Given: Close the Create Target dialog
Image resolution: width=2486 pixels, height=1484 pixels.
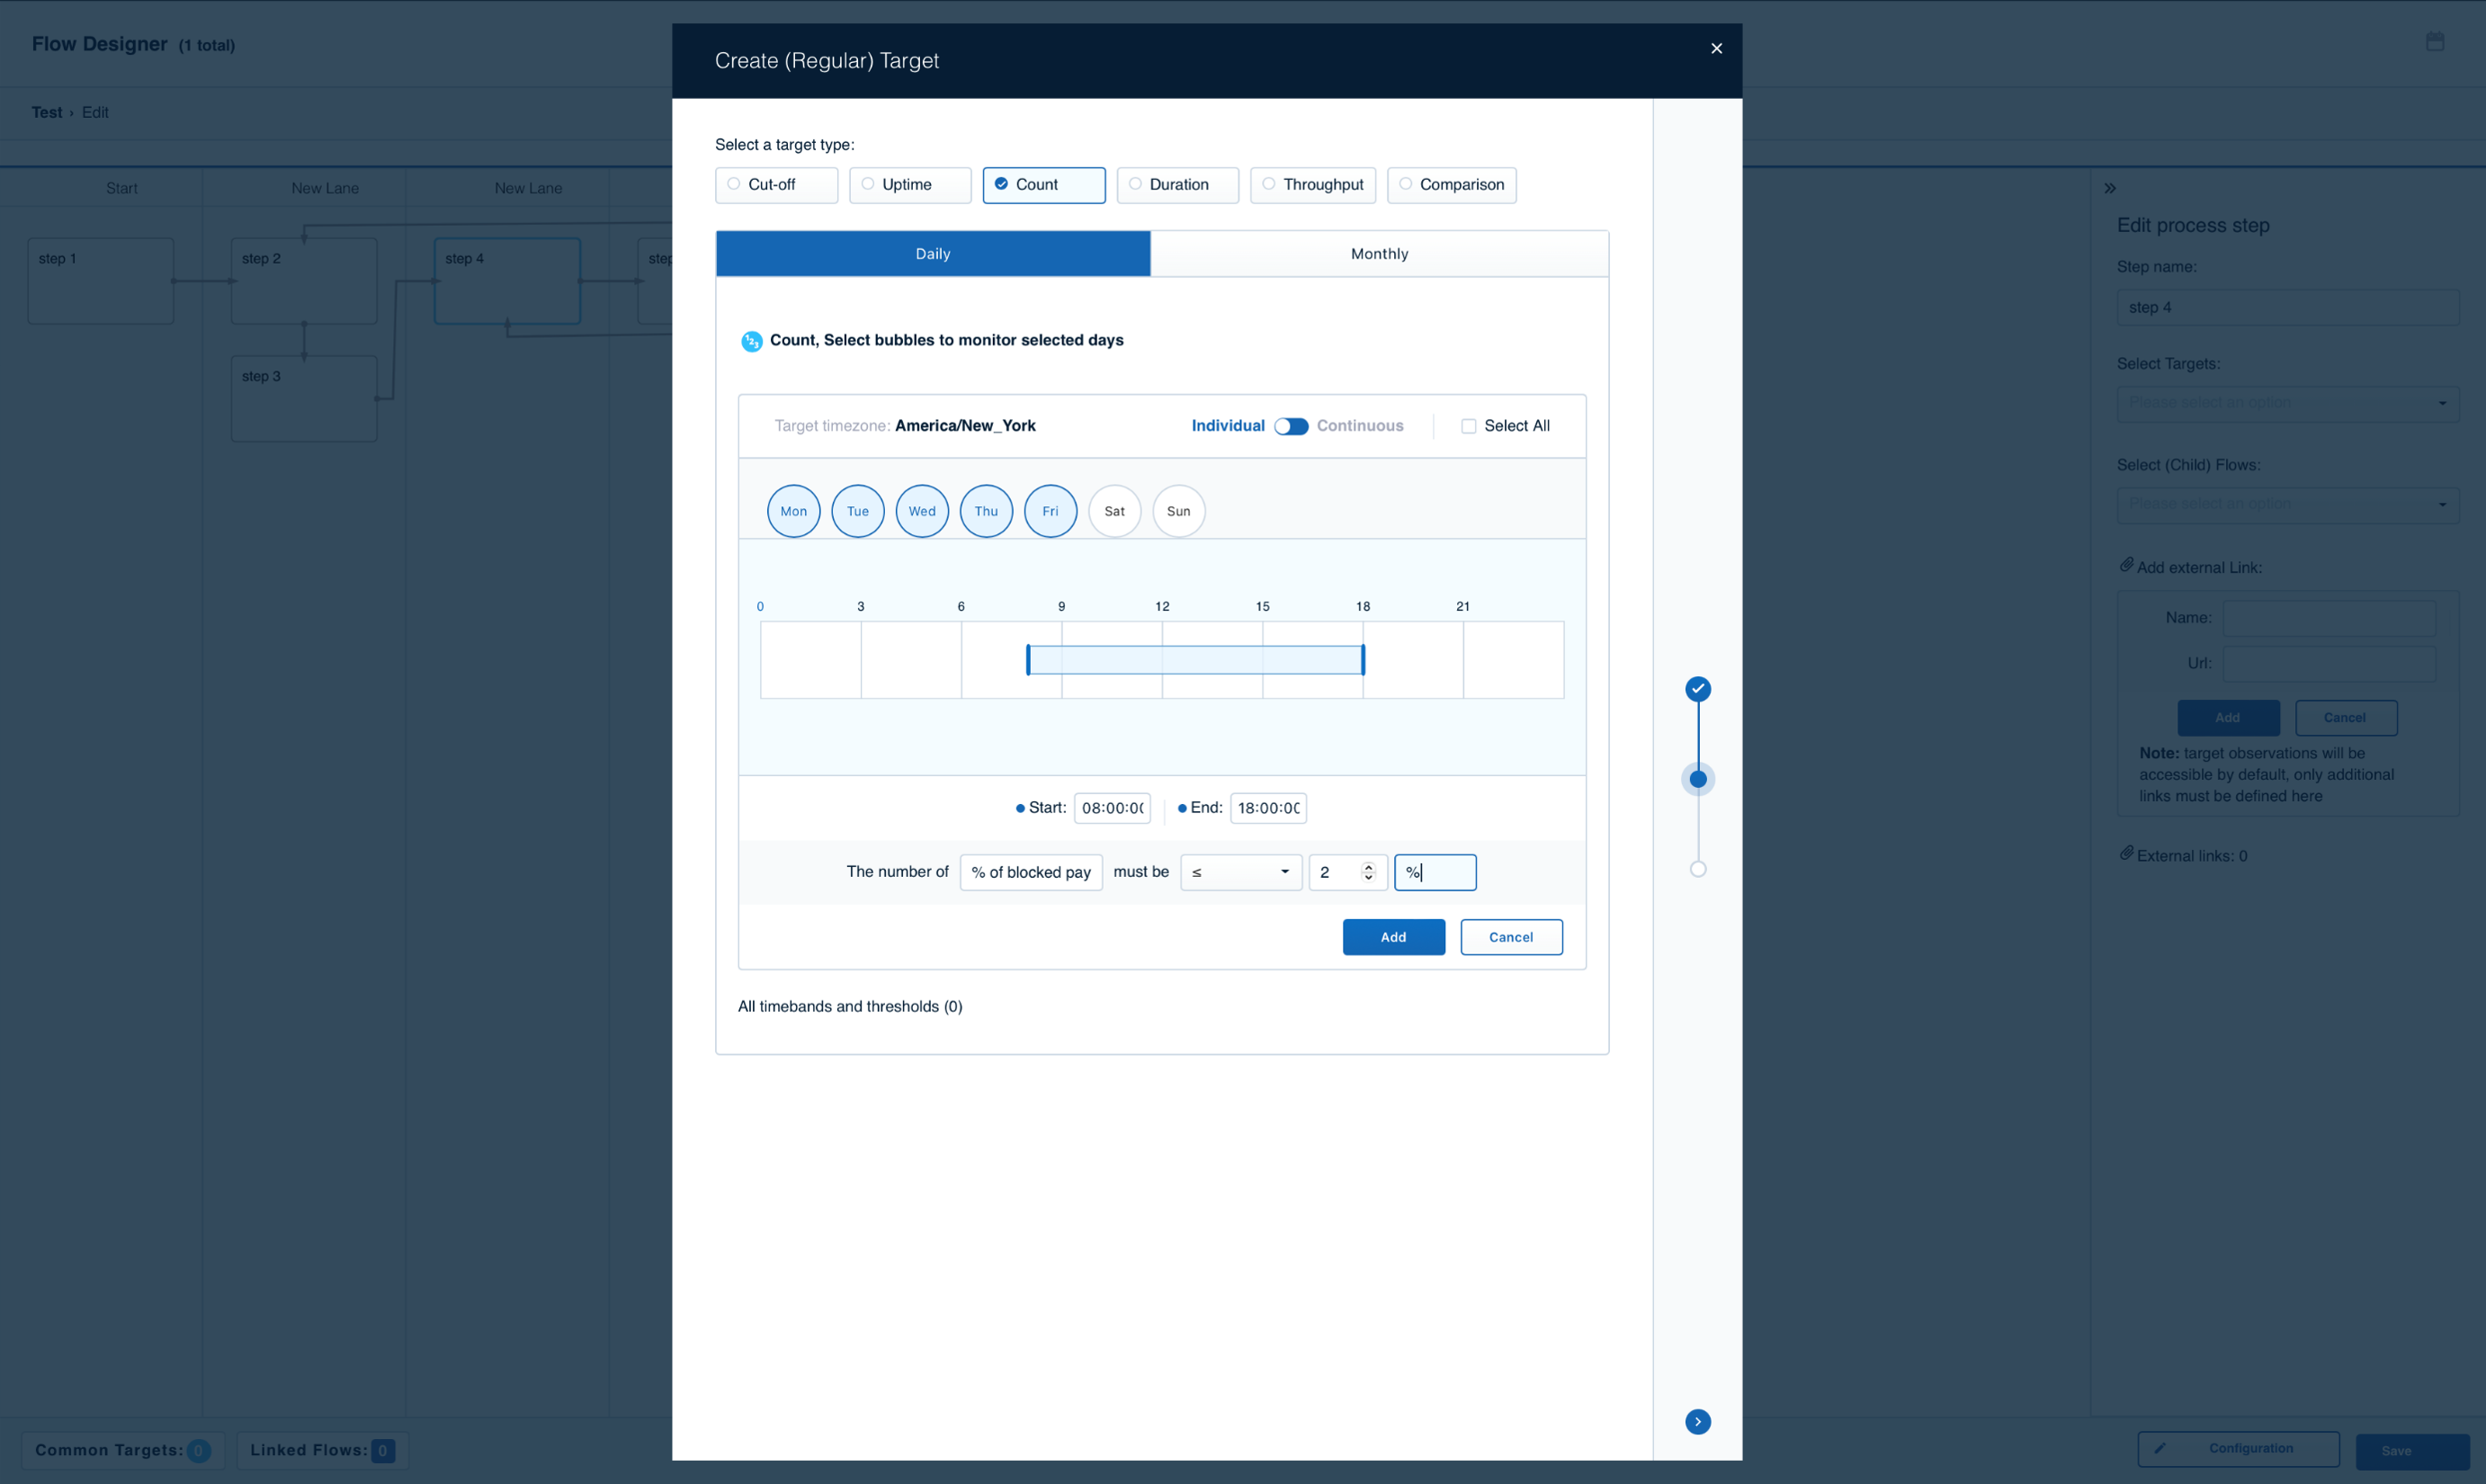Looking at the screenshot, I should pyautogui.click(x=1716, y=48).
